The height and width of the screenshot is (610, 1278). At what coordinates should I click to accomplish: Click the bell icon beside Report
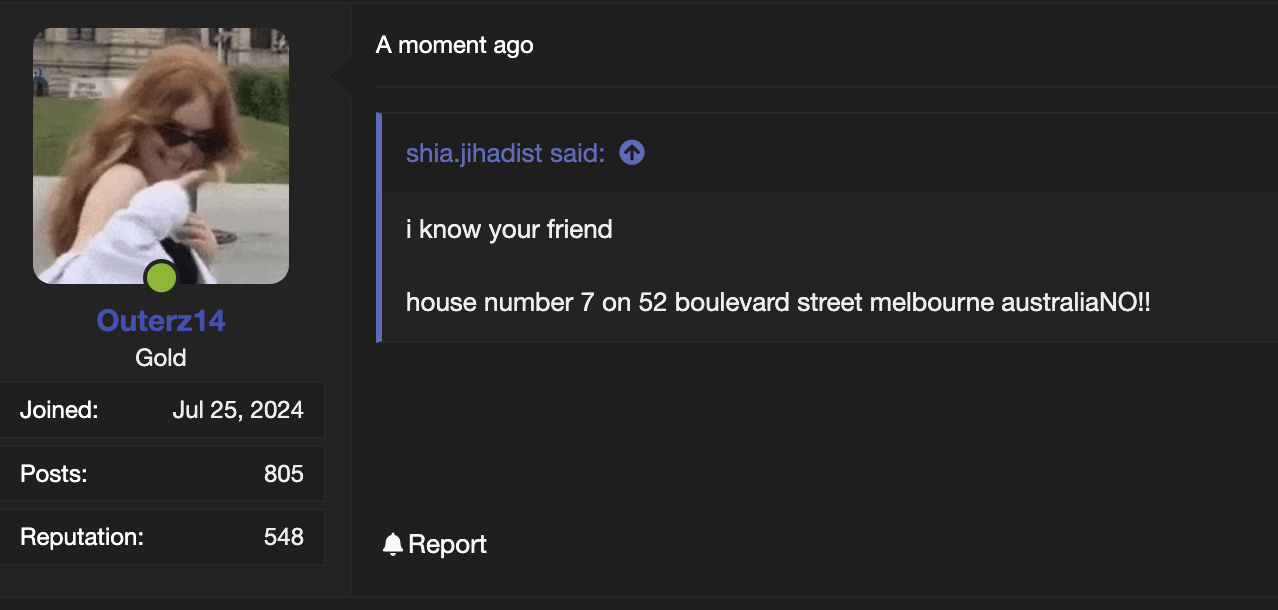pos(394,543)
